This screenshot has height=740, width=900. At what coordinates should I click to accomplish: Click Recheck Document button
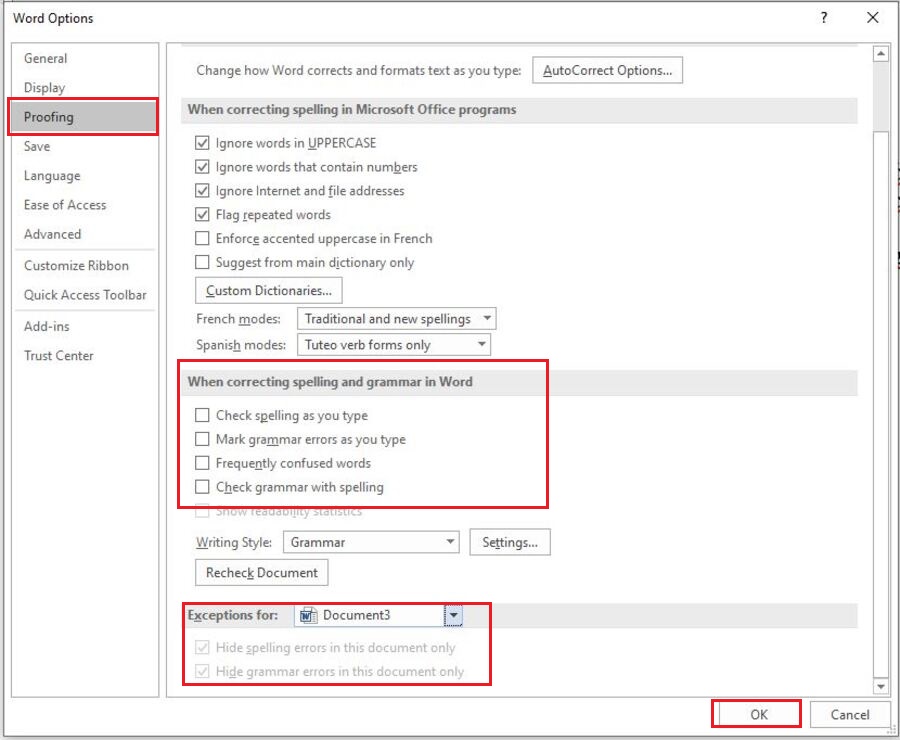(x=262, y=573)
